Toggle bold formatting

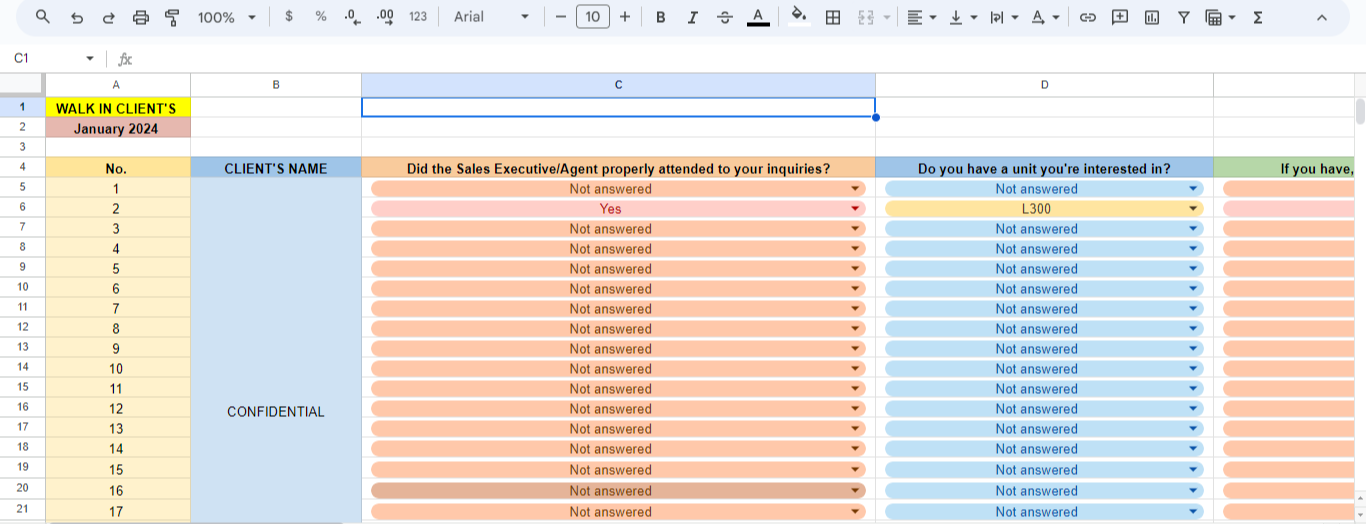(x=660, y=17)
